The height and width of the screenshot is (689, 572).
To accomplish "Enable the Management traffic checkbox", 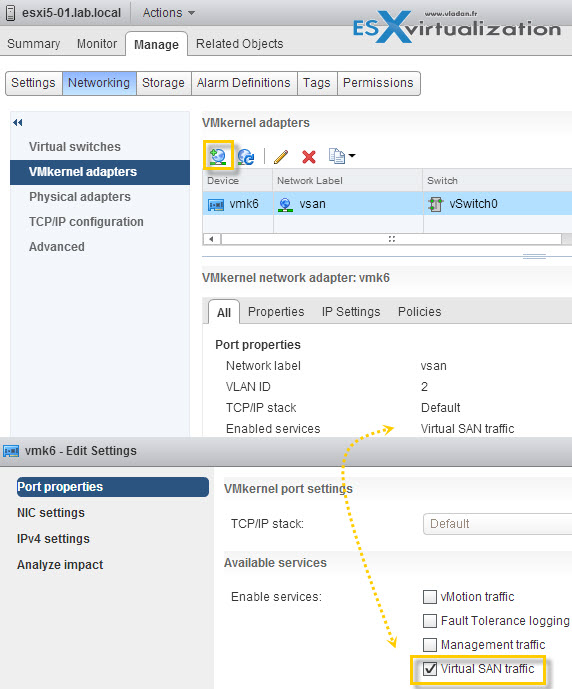I will coord(430,645).
